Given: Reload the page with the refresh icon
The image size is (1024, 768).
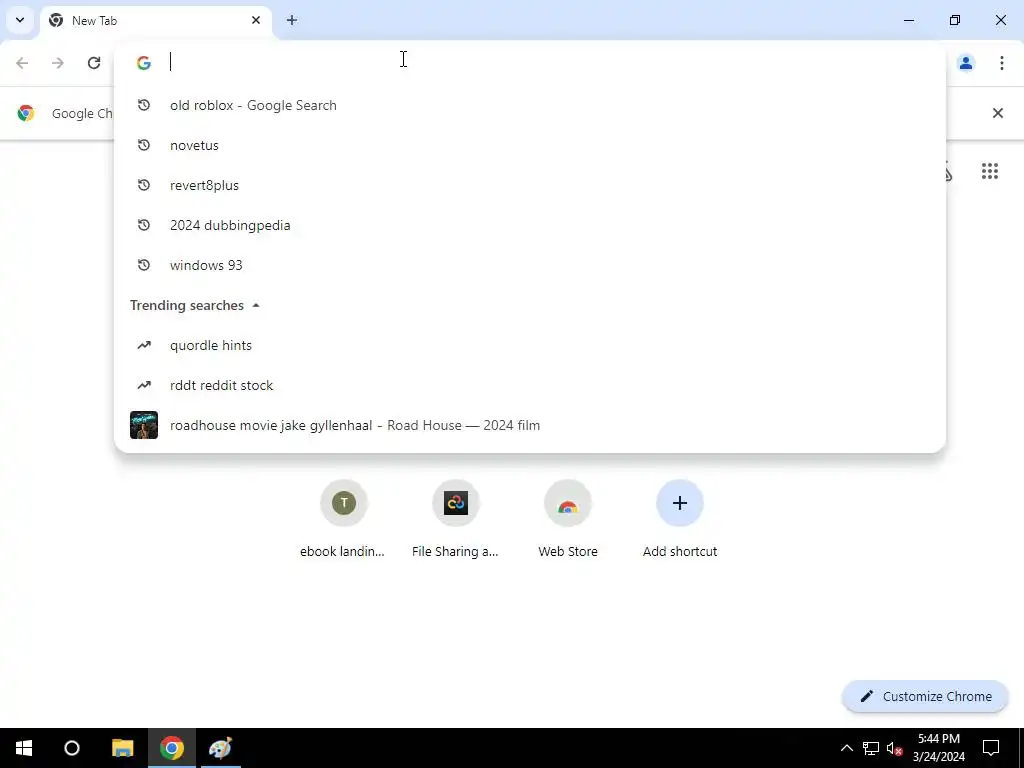Looking at the screenshot, I should point(94,63).
